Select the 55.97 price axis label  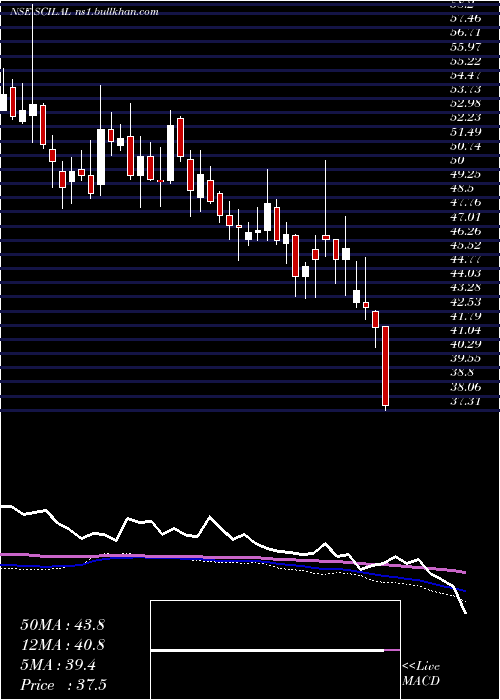pos(467,46)
